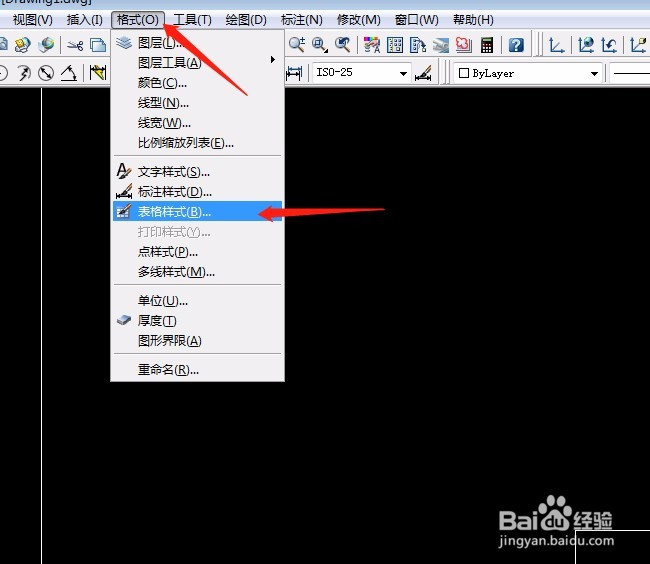Choose 线宽(W)... menu entry

[x=198, y=123]
